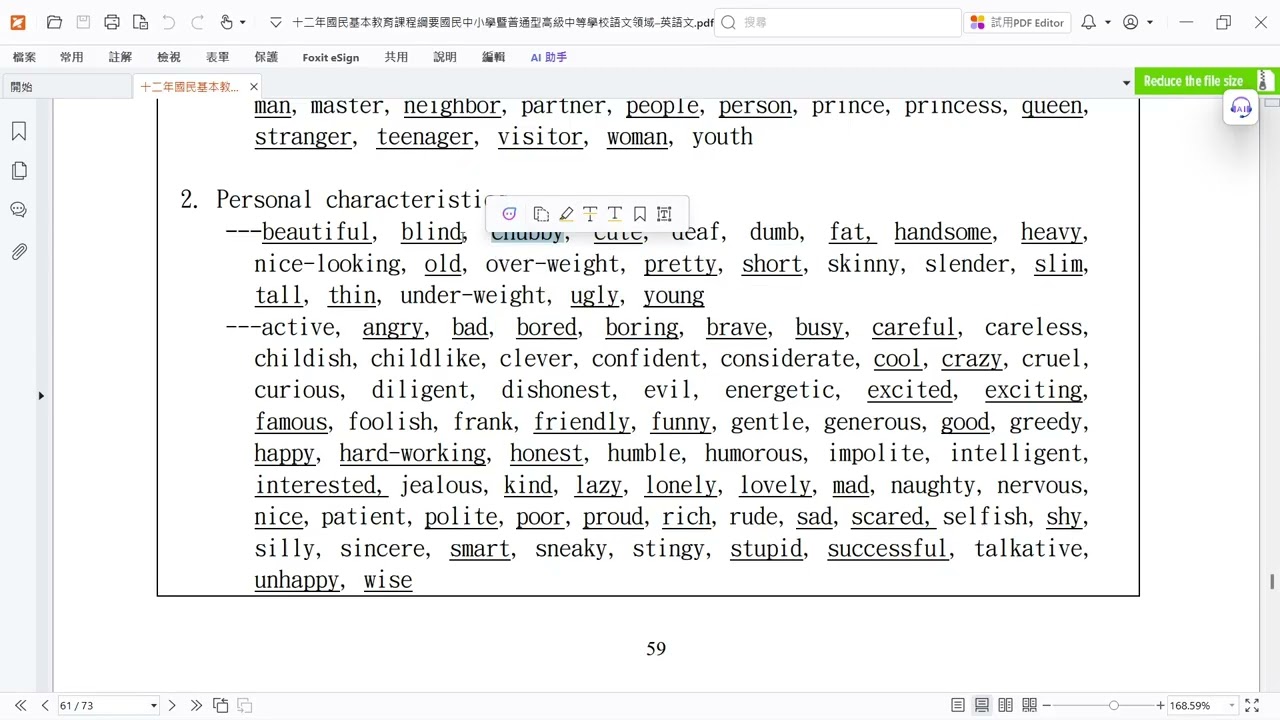Viewport: 1280px width, 720px height.
Task: Switch to facing pages view
Action: pyautogui.click(x=1005, y=705)
